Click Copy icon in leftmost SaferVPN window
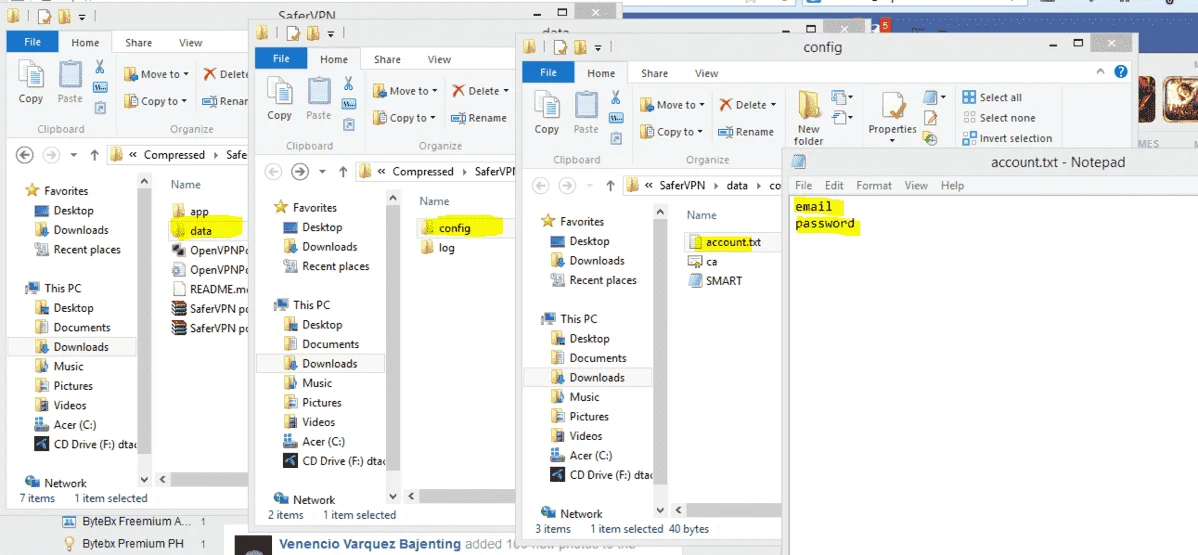This screenshot has width=1198, height=555. pos(31,81)
